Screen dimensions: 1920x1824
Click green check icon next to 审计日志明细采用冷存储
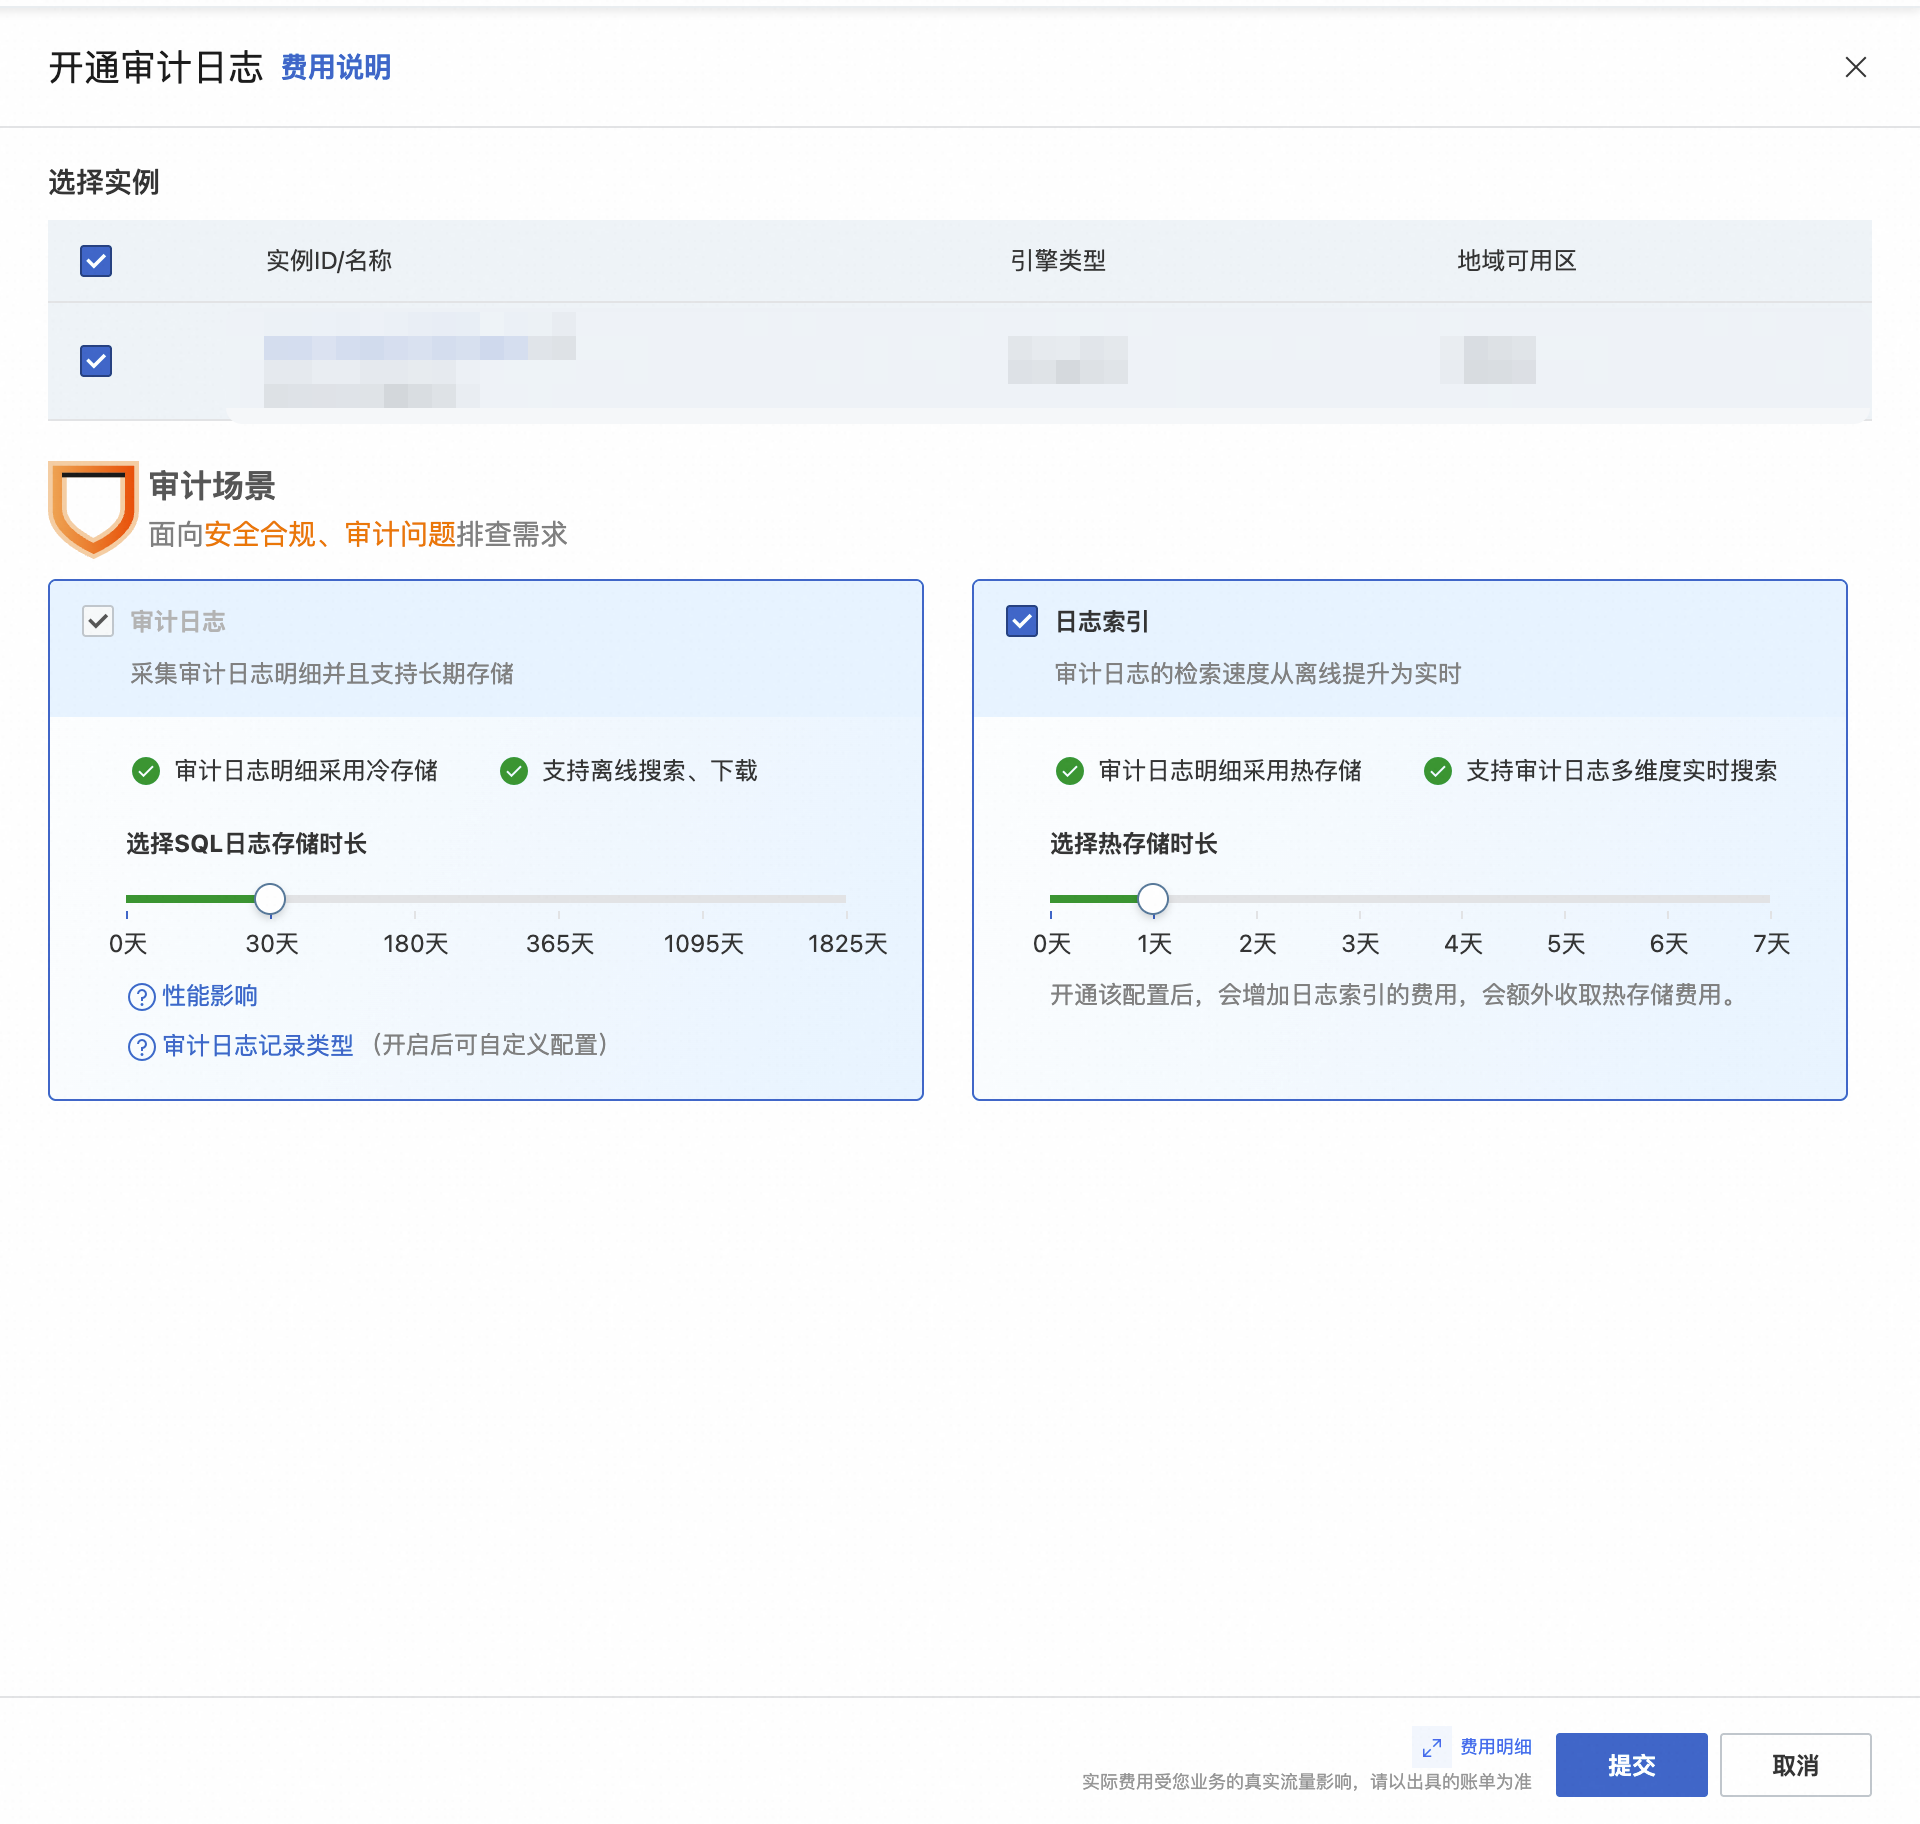pos(146,771)
